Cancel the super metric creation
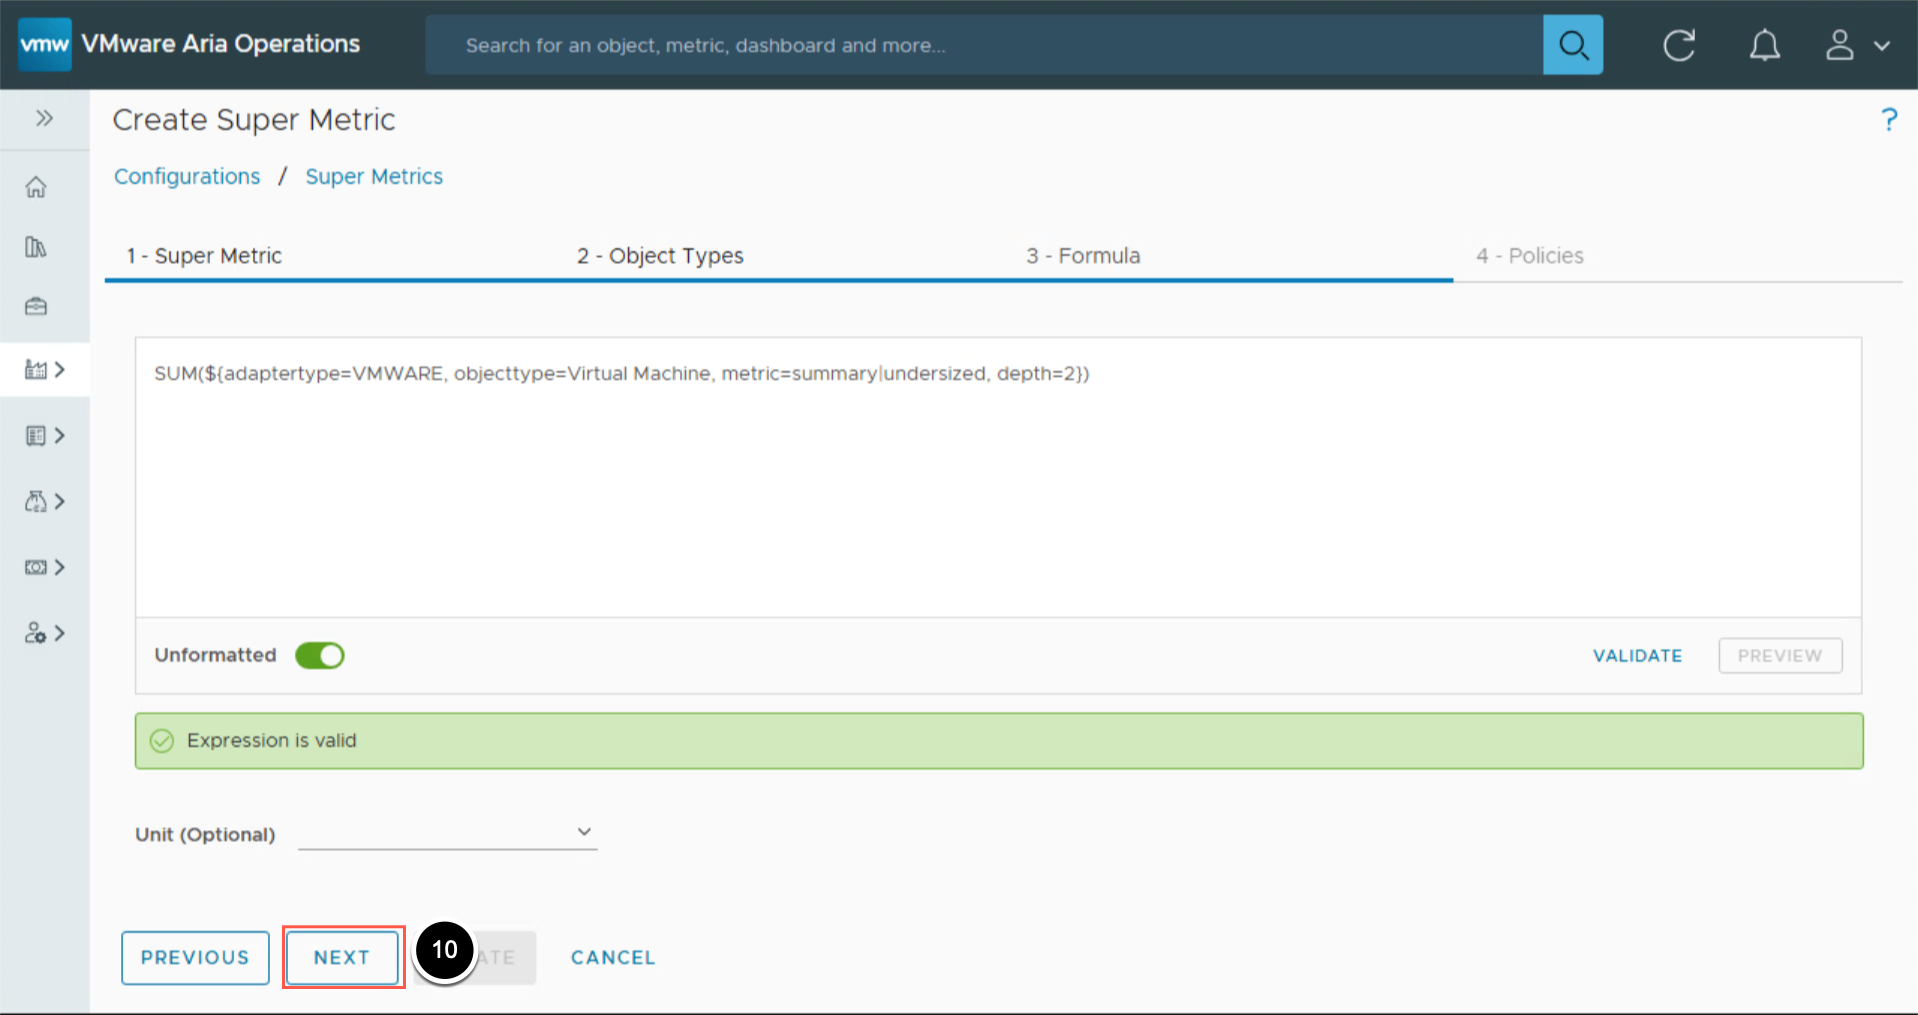 pyautogui.click(x=613, y=957)
